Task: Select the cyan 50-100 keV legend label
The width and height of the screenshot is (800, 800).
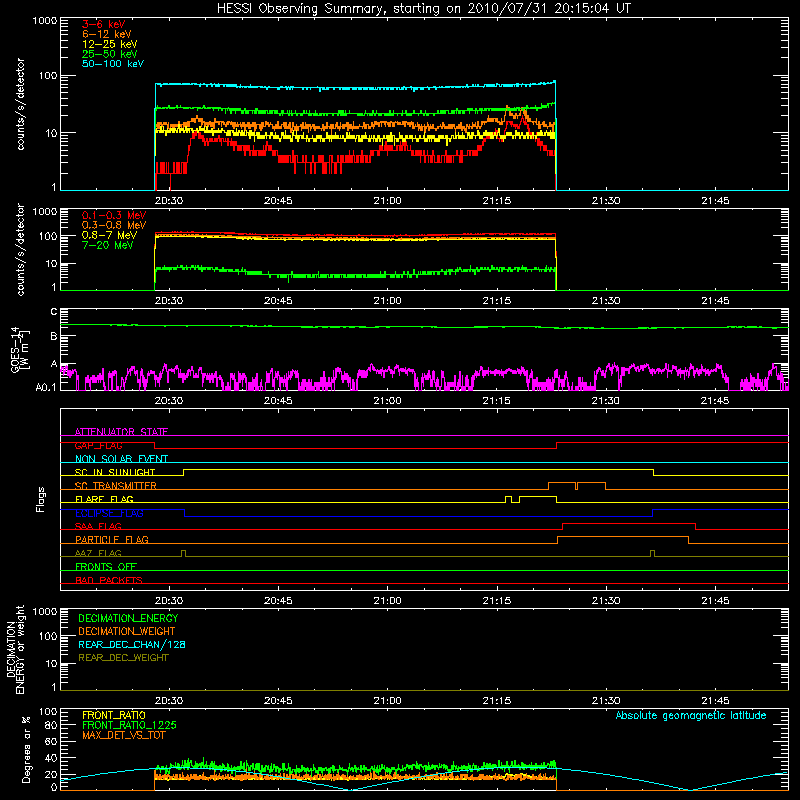Action: pos(113,64)
